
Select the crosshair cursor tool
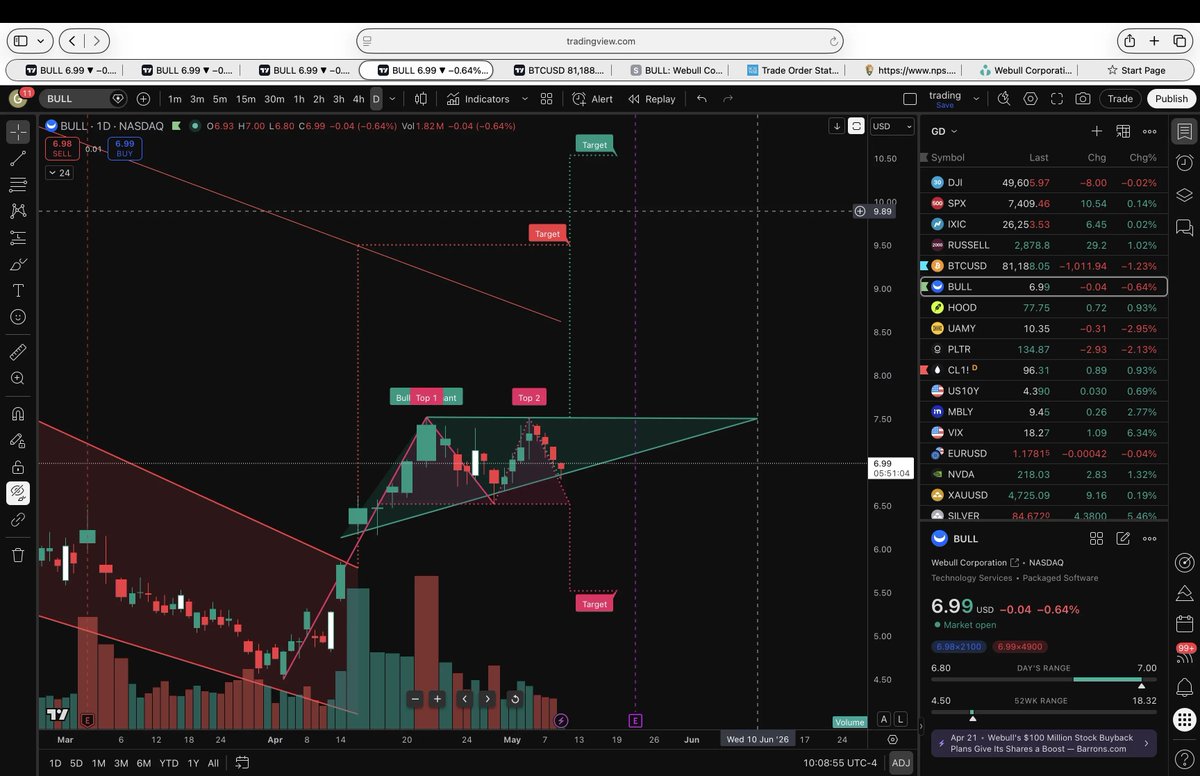[x=18, y=132]
